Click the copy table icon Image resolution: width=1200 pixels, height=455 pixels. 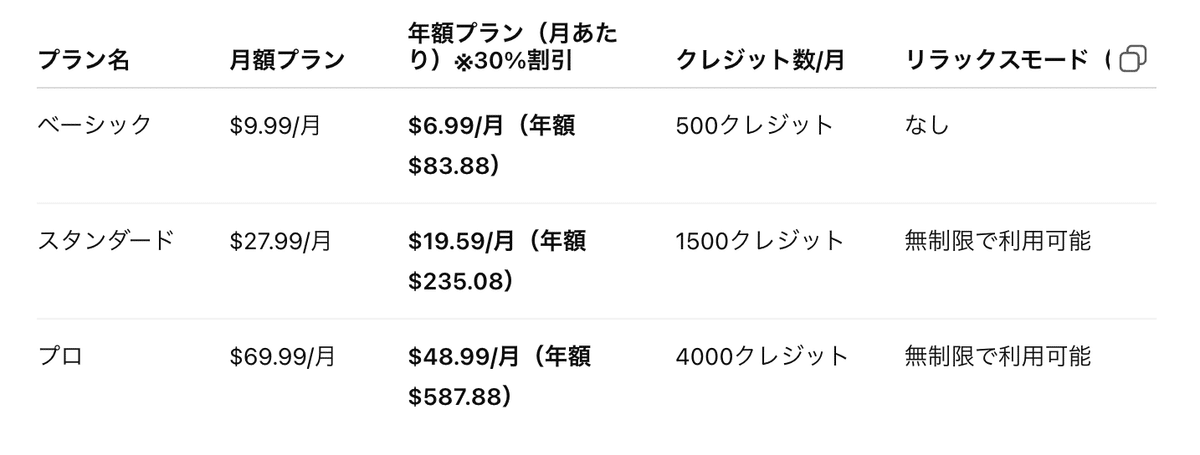click(1133, 59)
